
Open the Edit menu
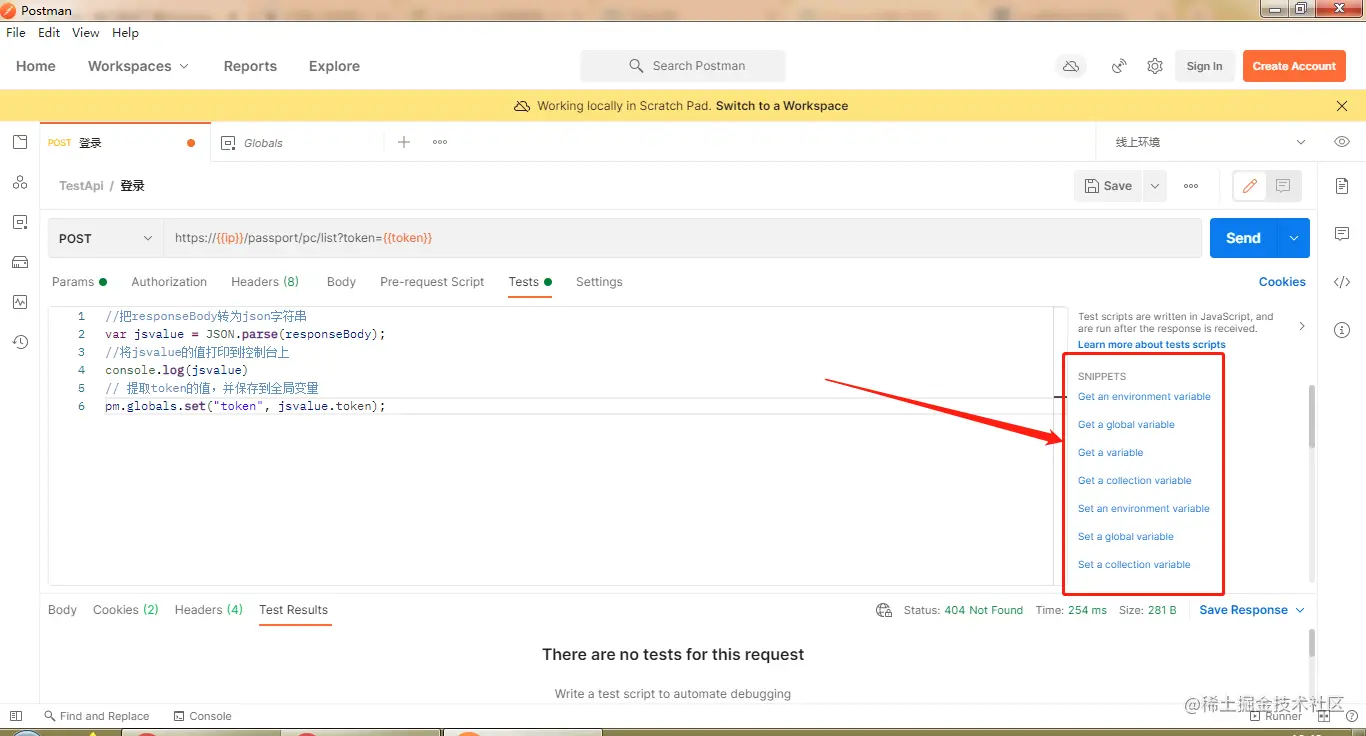point(49,33)
